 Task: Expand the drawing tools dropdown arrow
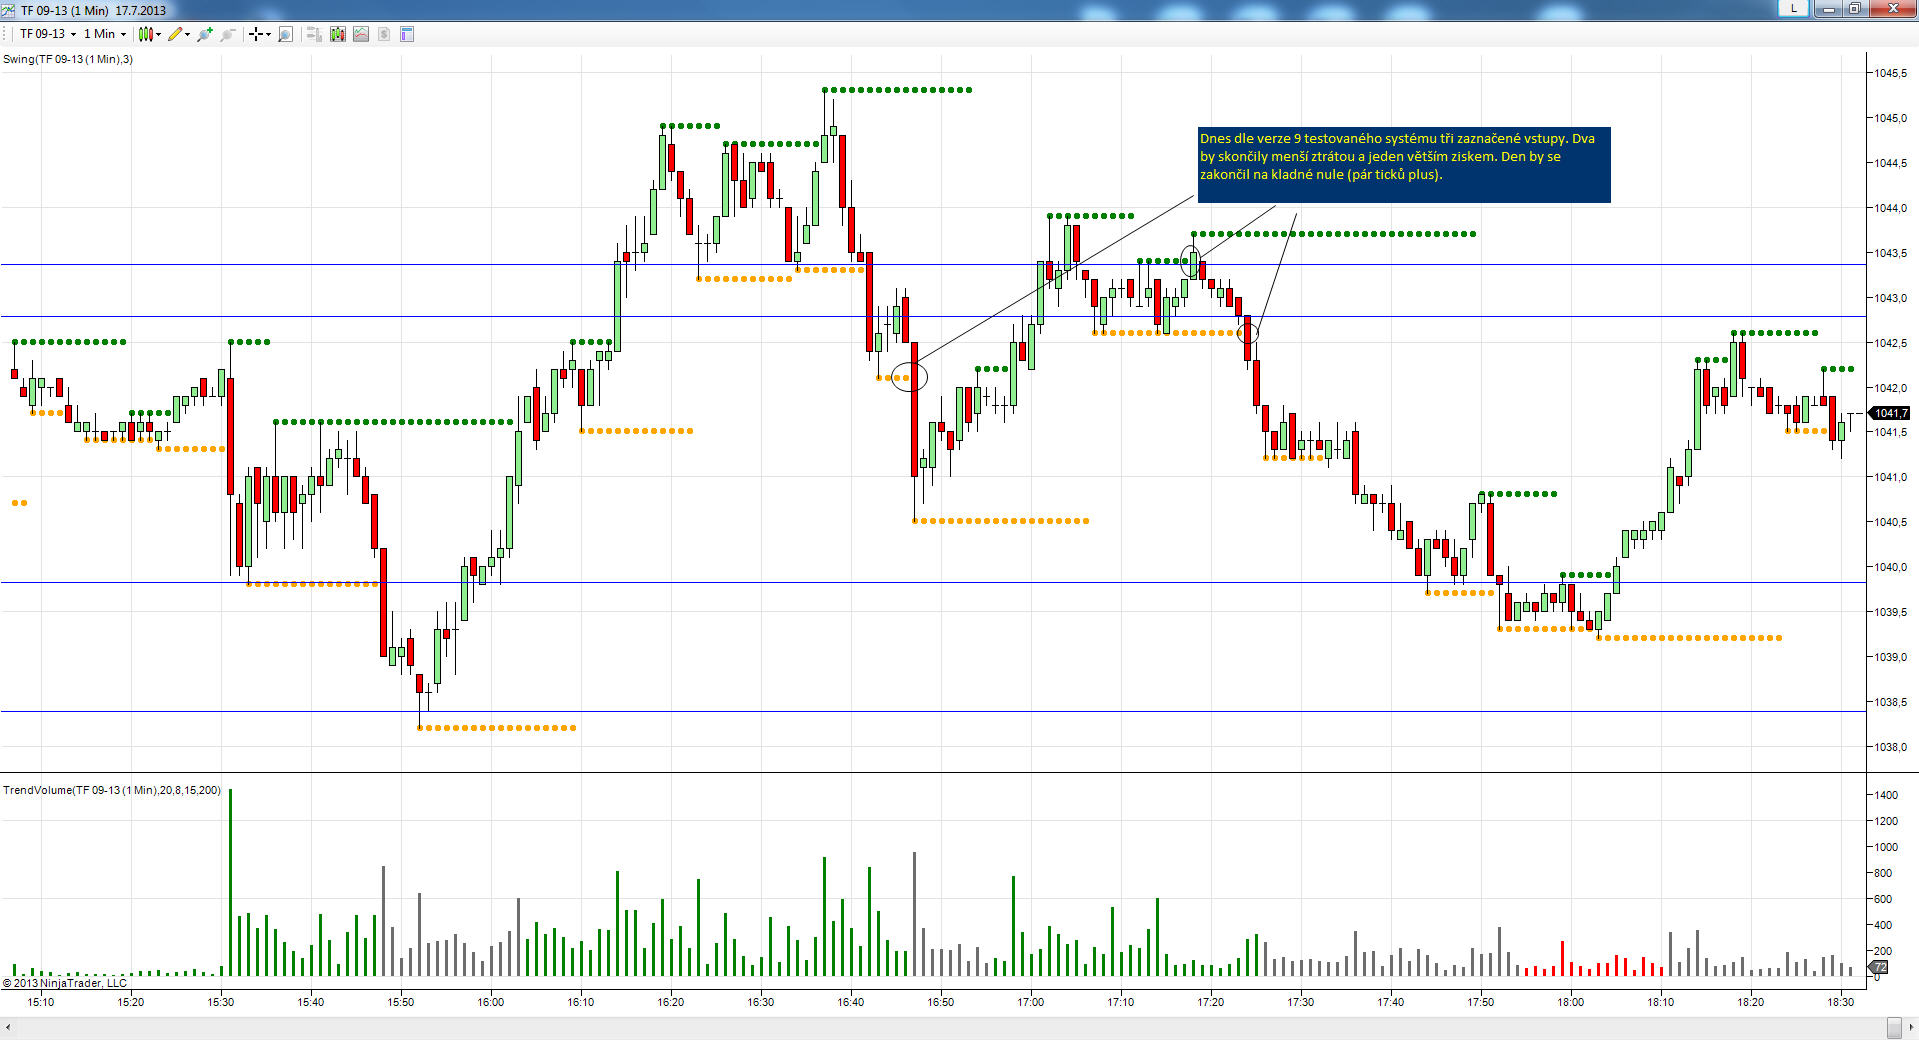187,34
